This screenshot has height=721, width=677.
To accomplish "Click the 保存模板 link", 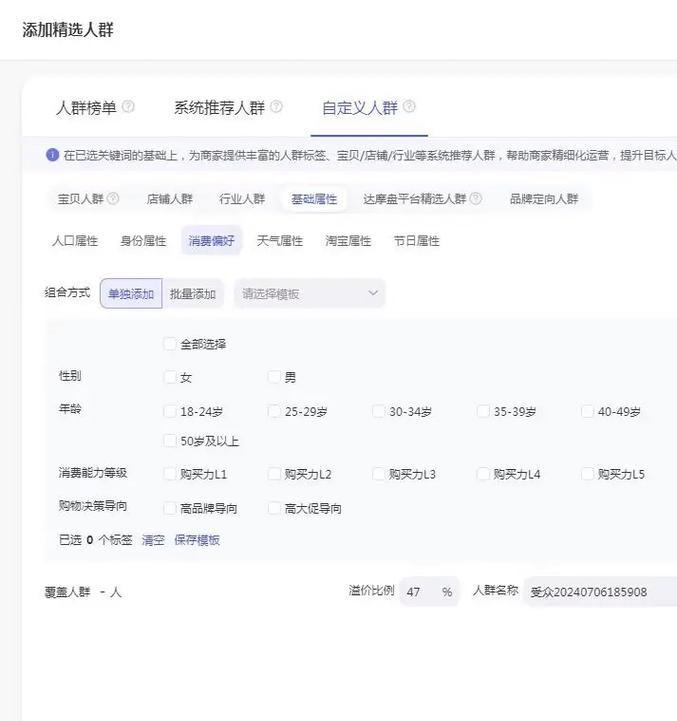I will [197, 540].
